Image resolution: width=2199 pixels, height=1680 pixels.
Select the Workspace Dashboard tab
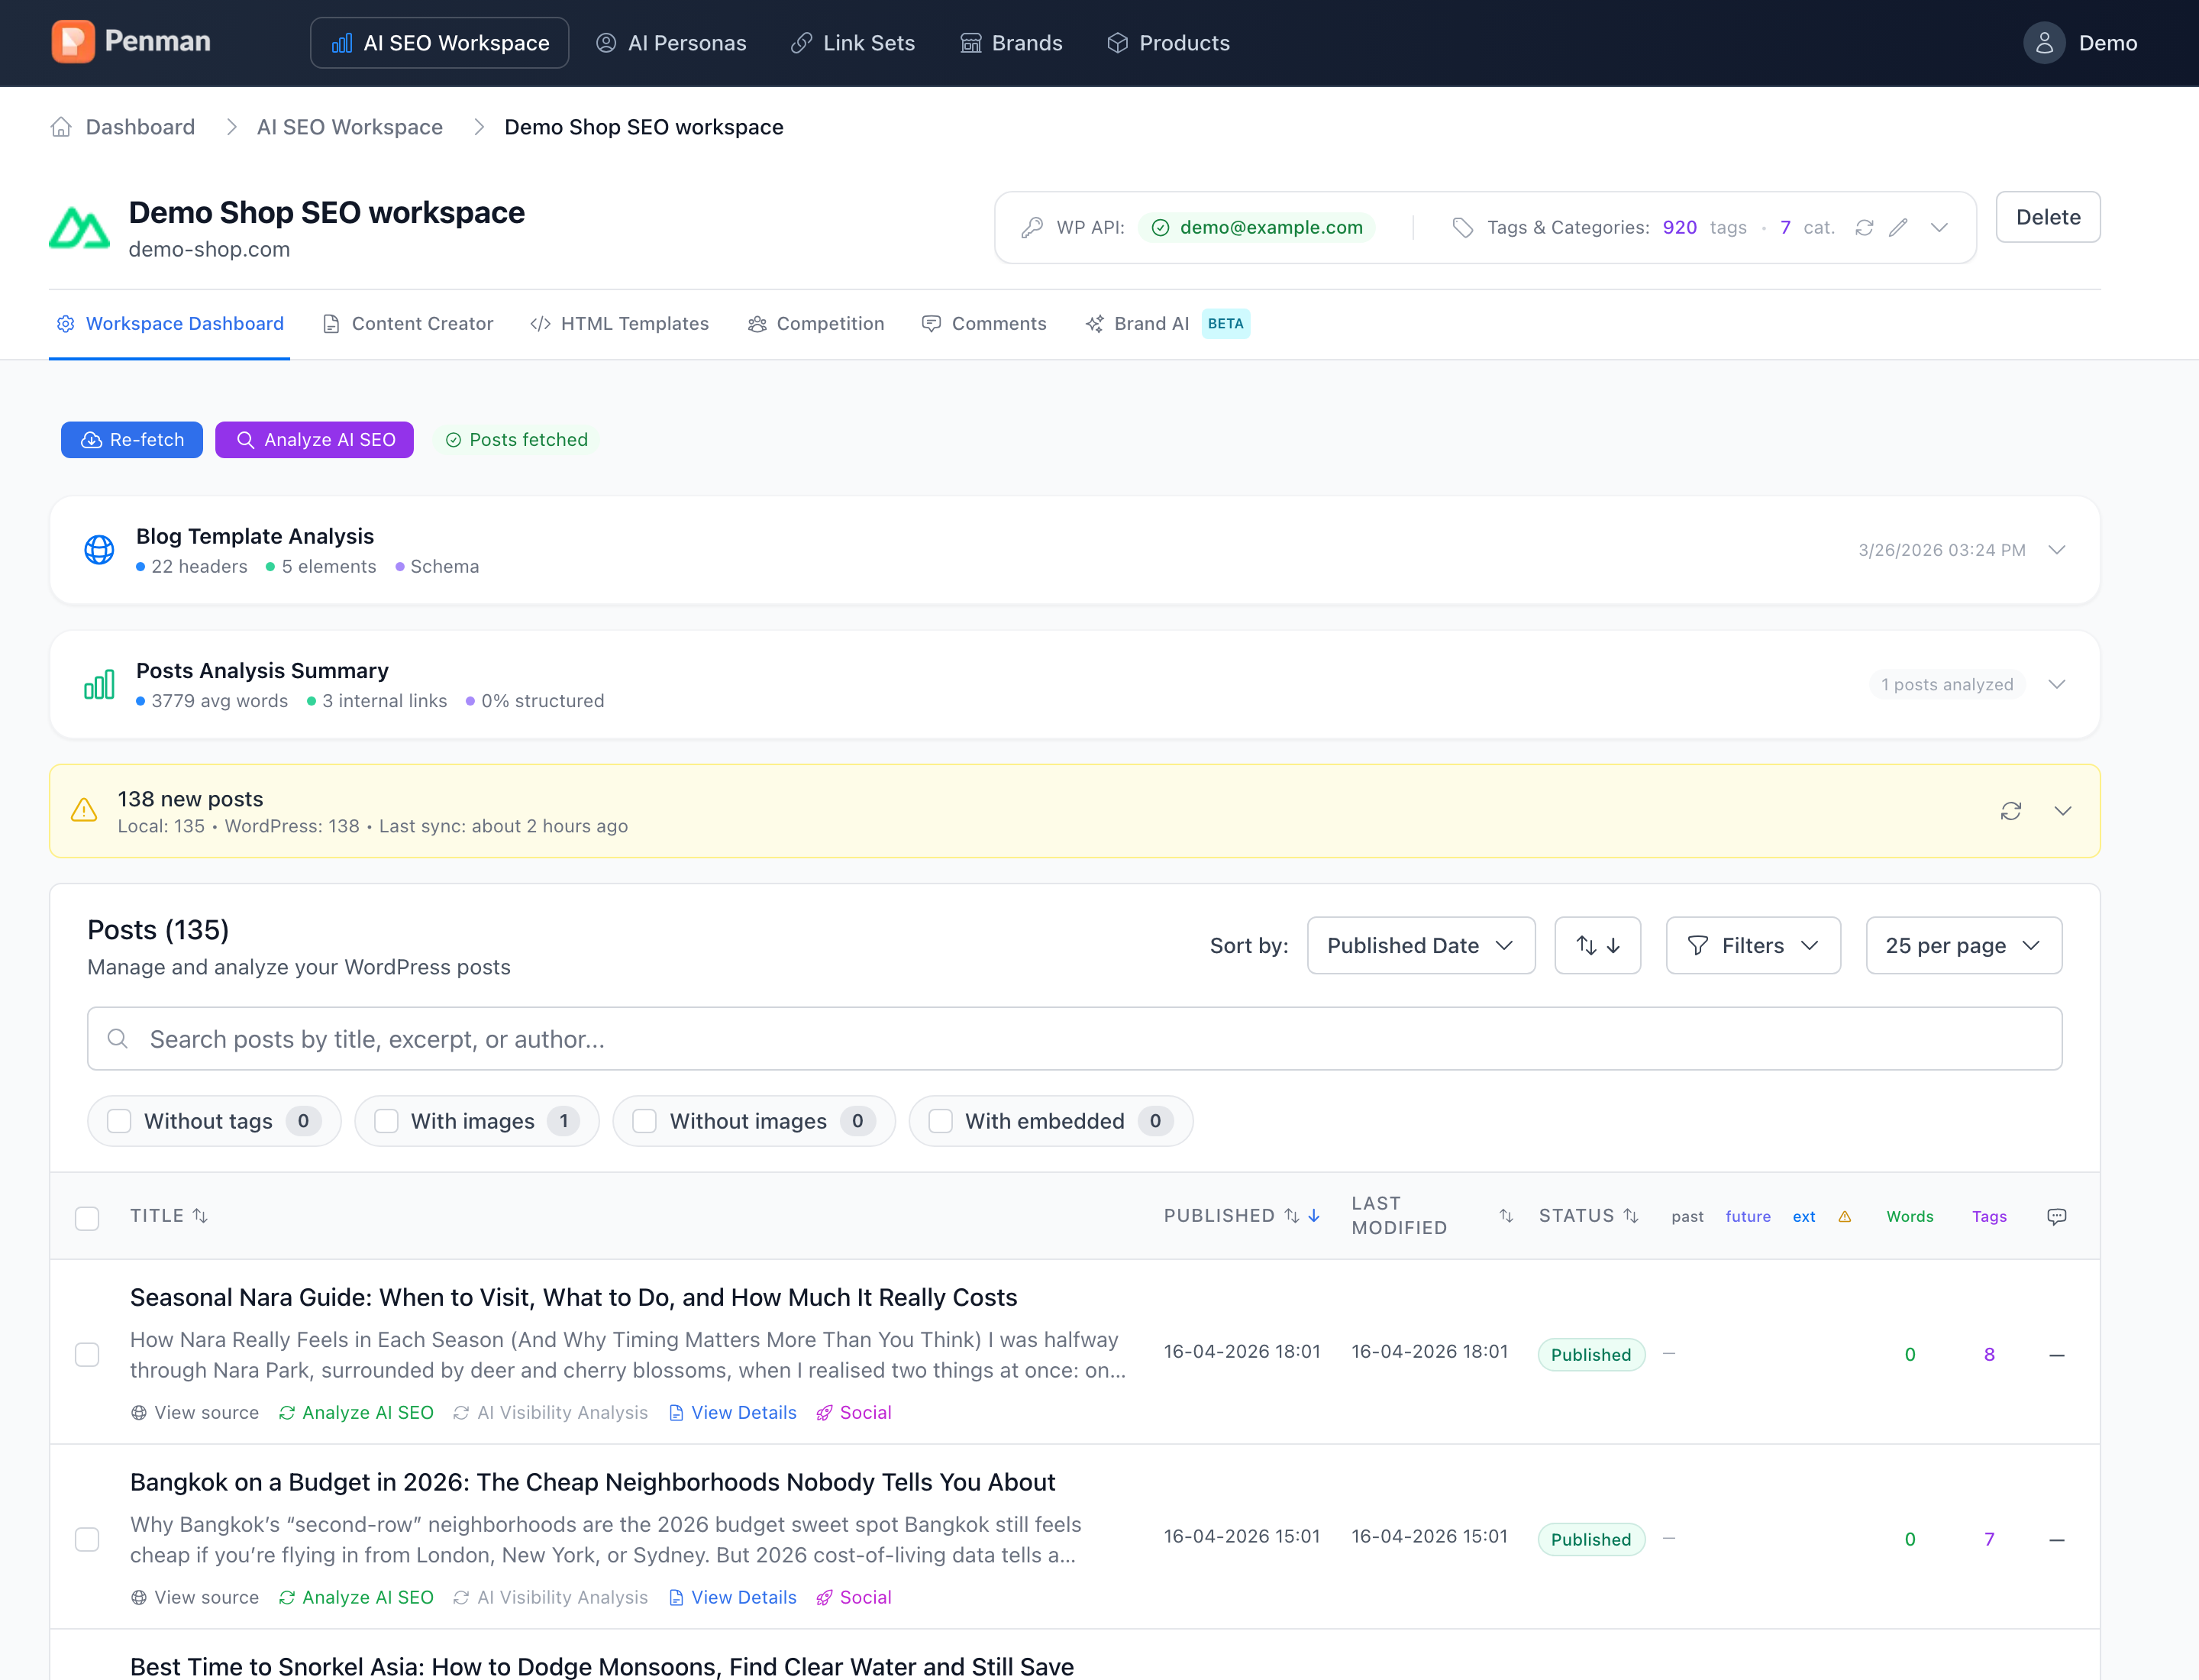click(x=170, y=324)
